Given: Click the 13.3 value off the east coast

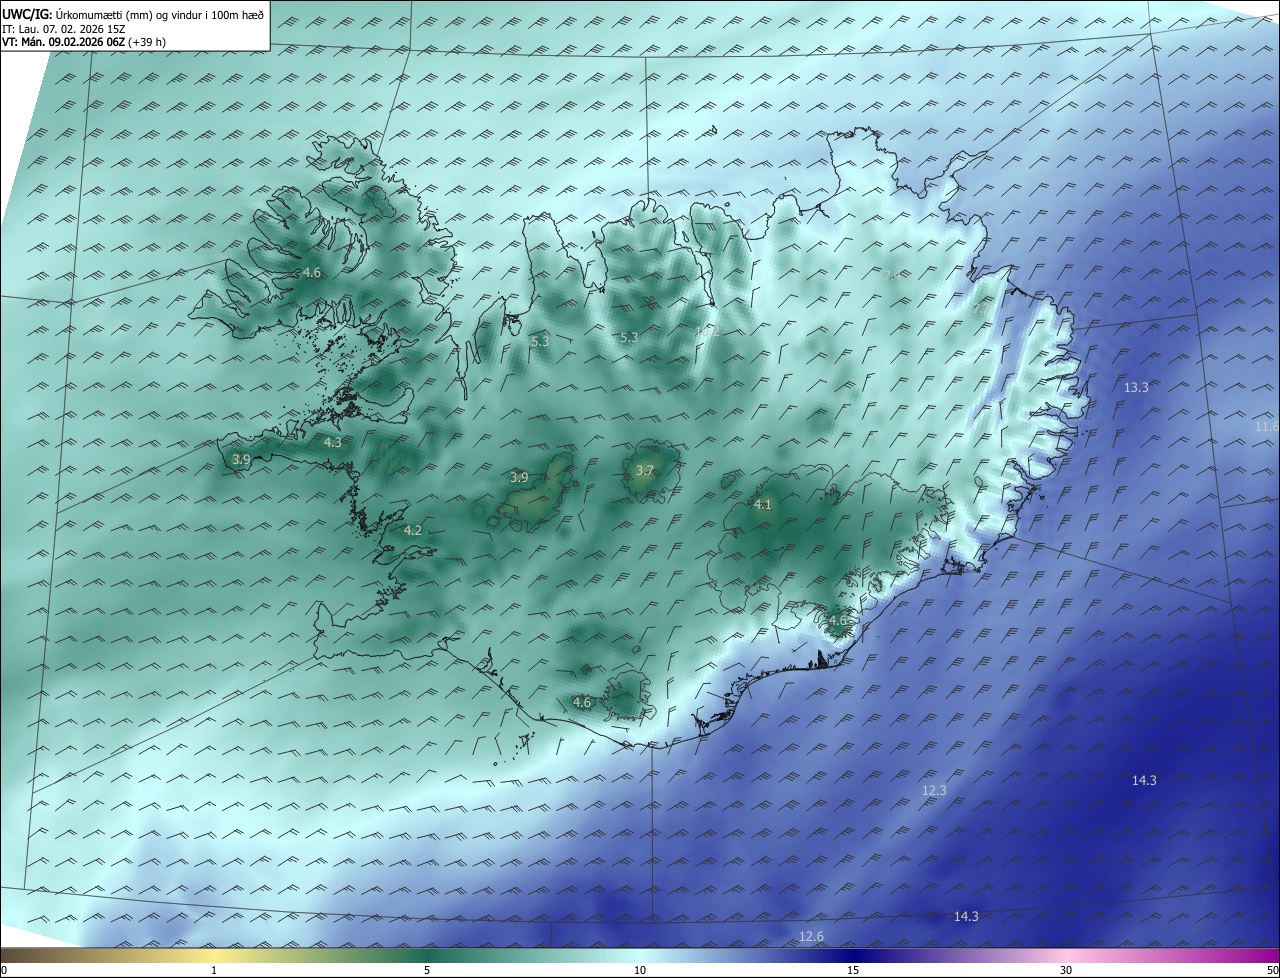Looking at the screenshot, I should (1136, 387).
